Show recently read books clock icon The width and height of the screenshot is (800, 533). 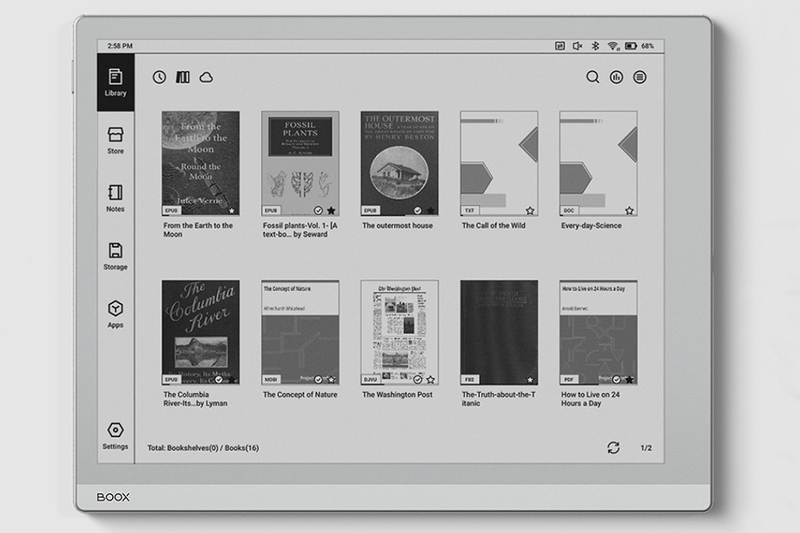click(159, 77)
